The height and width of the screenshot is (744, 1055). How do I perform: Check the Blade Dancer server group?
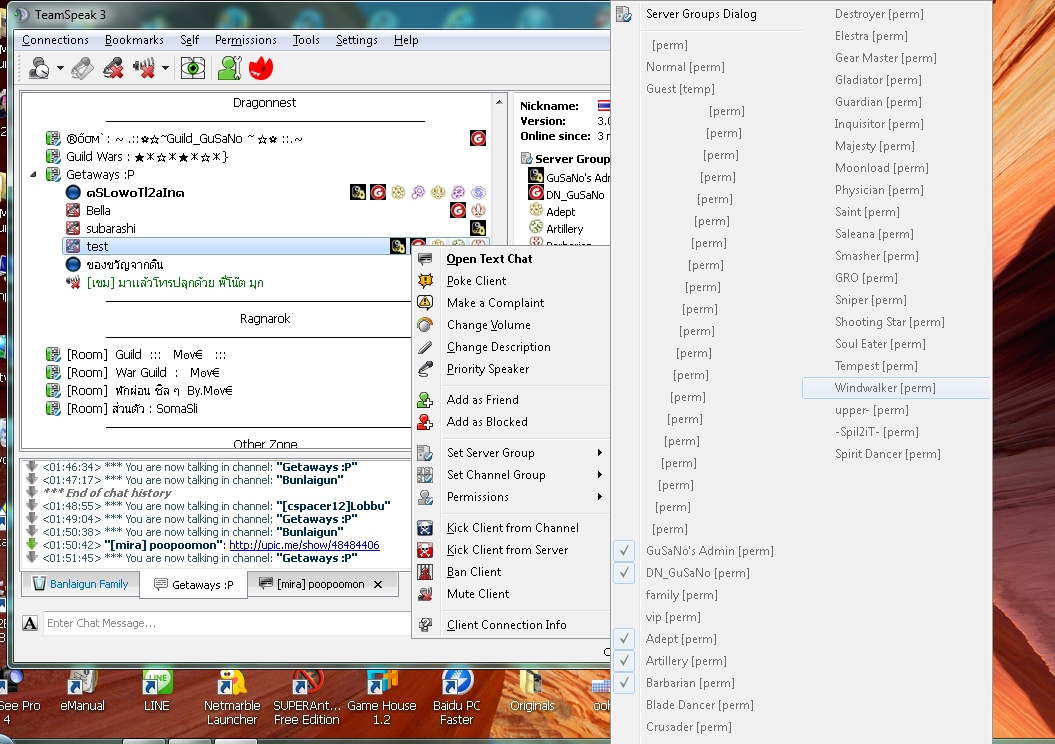[700, 705]
